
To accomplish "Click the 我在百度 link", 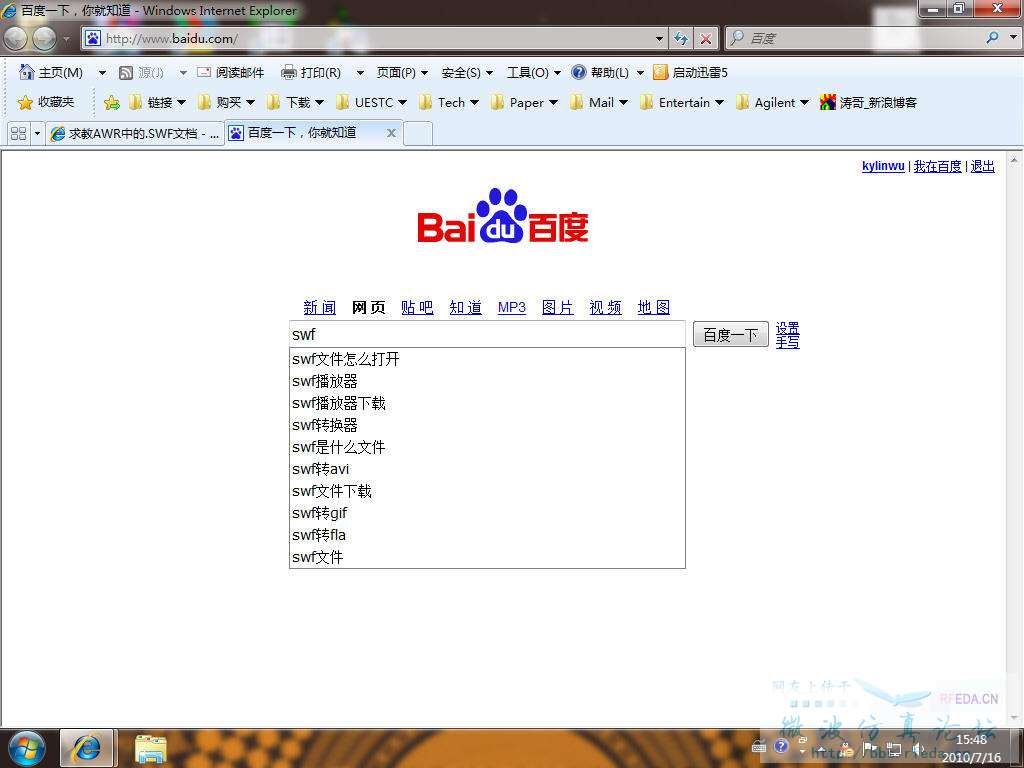I will [938, 167].
